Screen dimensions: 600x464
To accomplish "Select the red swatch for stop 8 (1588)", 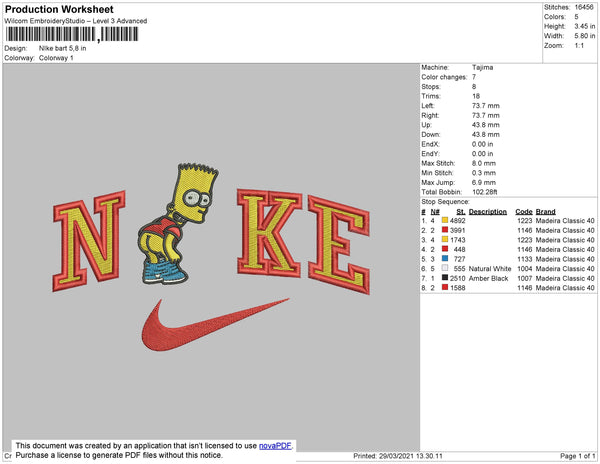I will coord(445,287).
